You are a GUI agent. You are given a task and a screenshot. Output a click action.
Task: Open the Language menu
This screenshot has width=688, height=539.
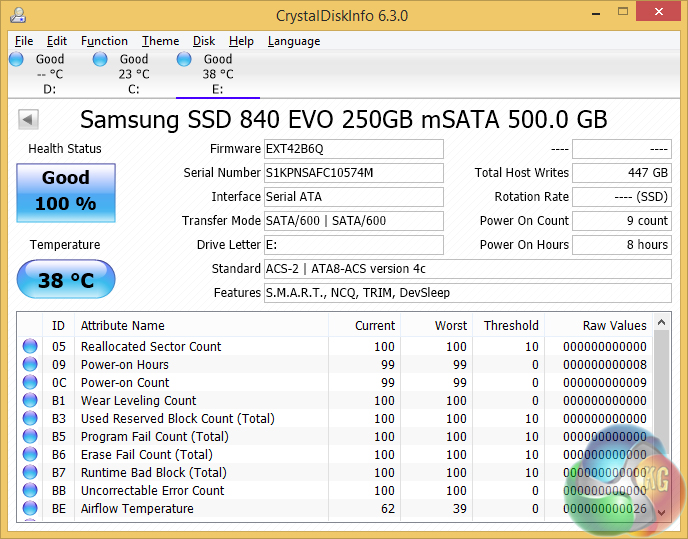click(x=294, y=41)
